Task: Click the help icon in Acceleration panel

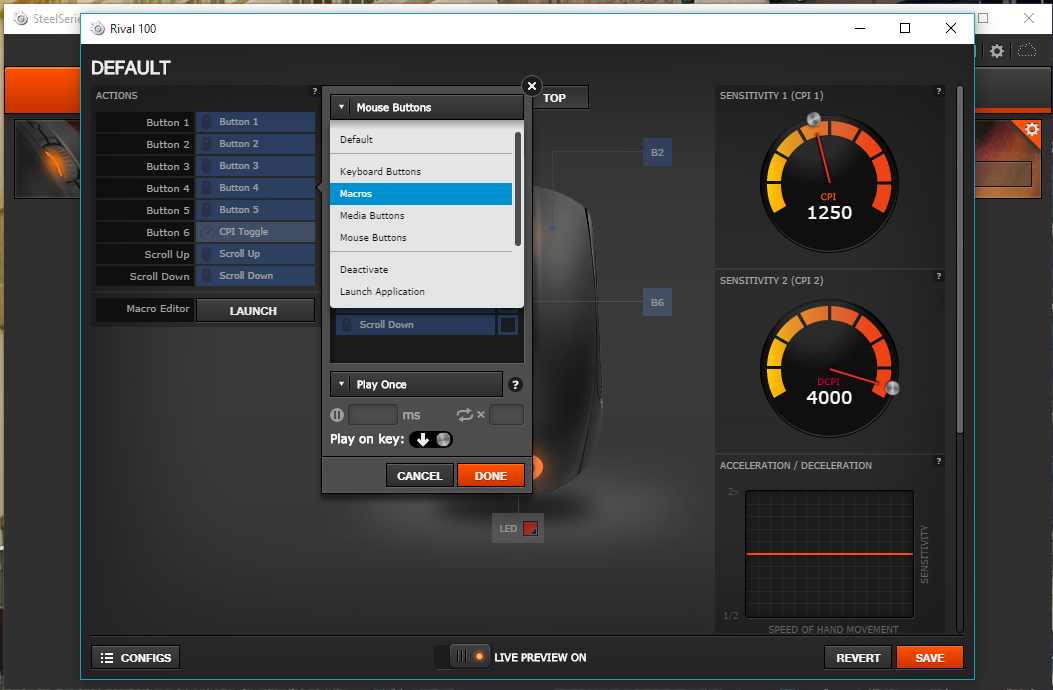Action: [938, 462]
